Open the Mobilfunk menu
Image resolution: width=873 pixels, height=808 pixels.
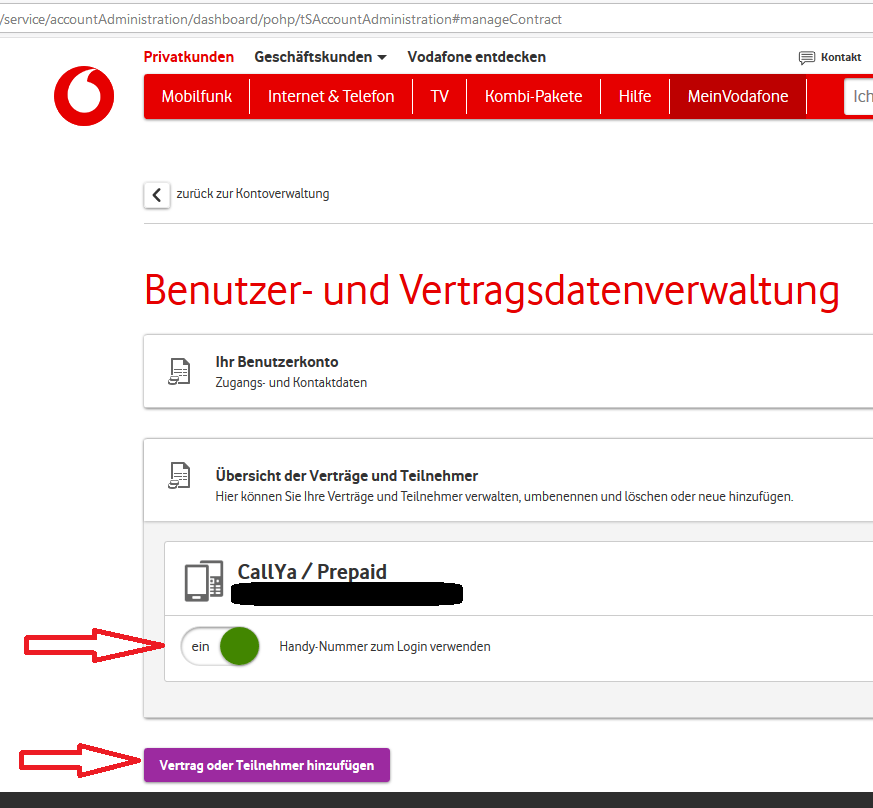(x=197, y=96)
